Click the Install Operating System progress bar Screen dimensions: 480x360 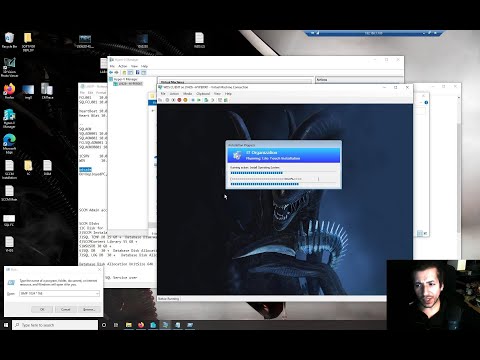tap(283, 173)
